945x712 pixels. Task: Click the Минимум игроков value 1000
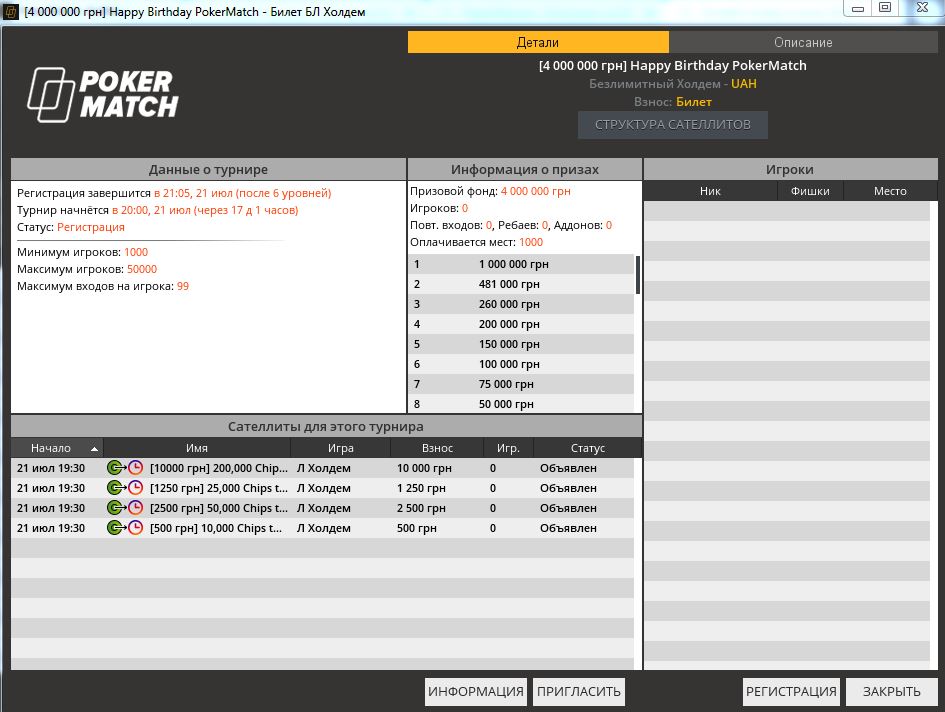(136, 252)
